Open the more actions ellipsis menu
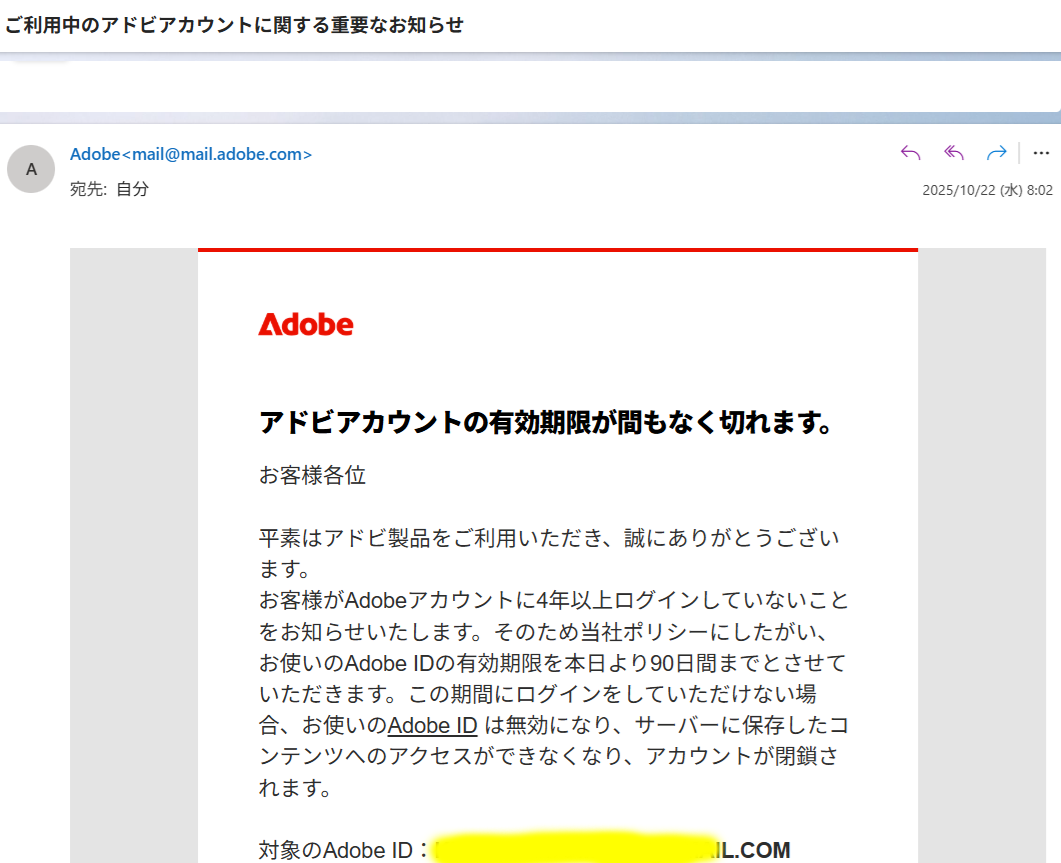 1041,153
